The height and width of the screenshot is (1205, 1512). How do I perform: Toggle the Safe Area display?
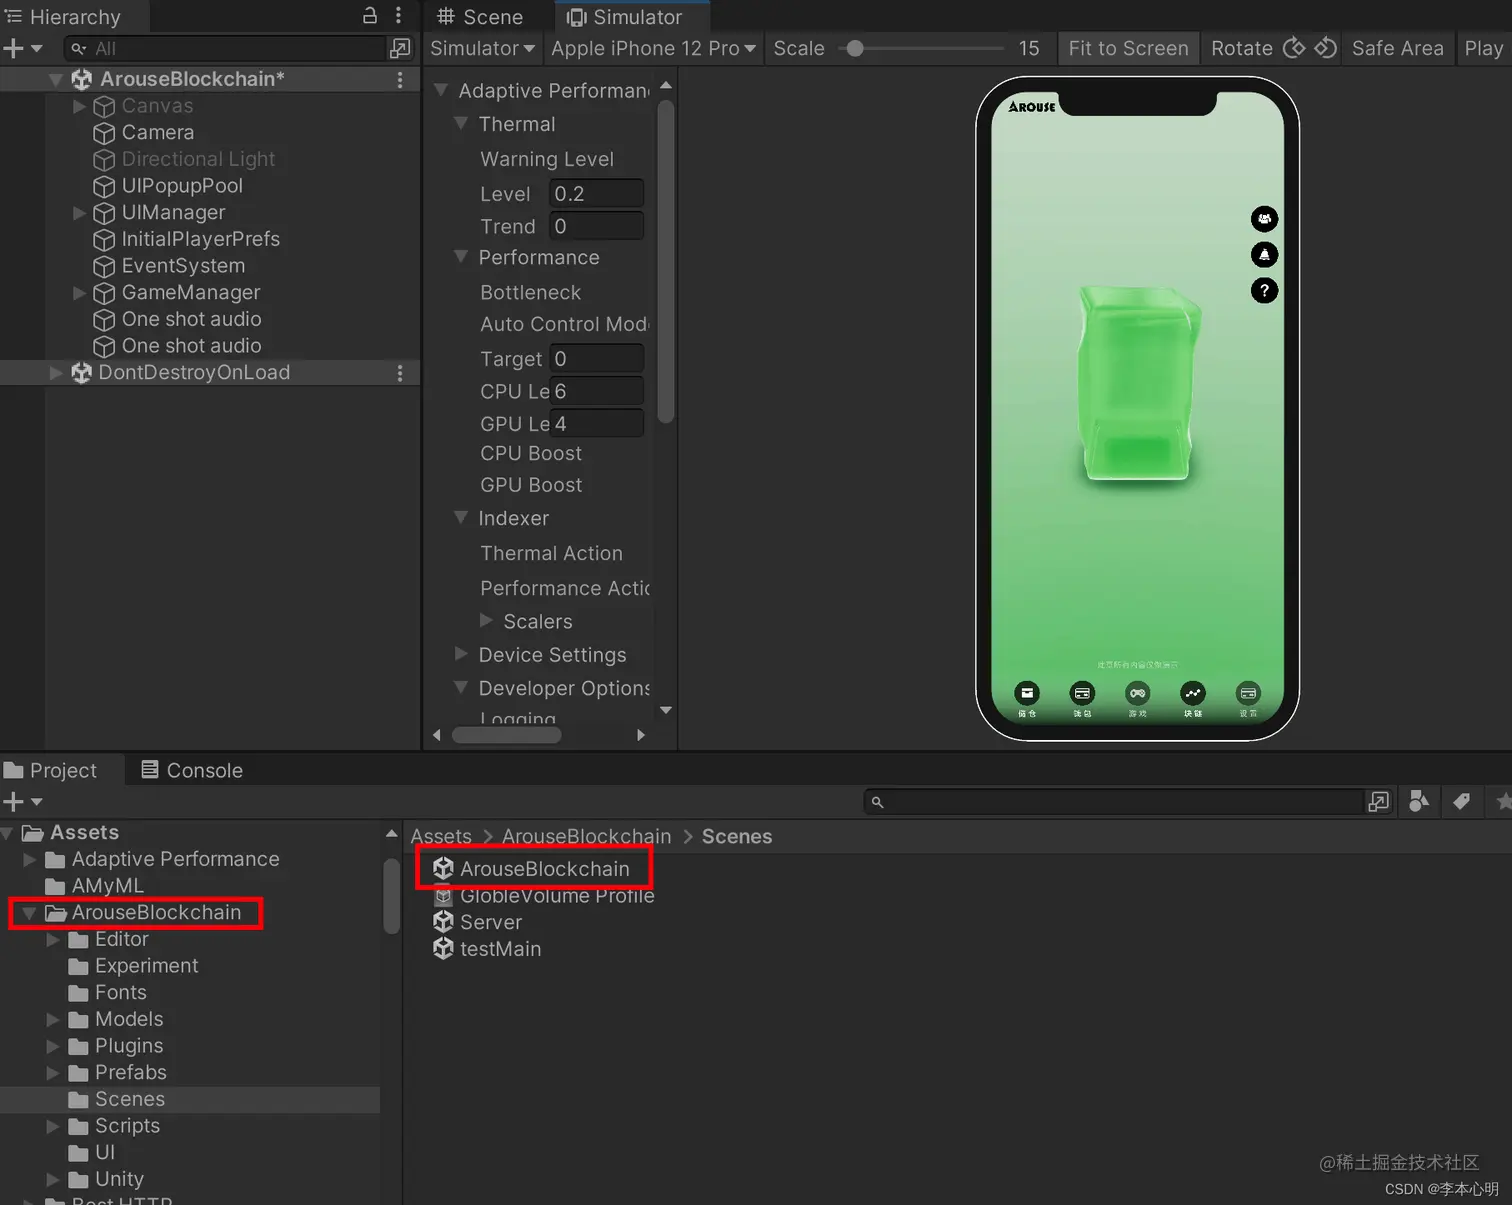[x=1397, y=48]
